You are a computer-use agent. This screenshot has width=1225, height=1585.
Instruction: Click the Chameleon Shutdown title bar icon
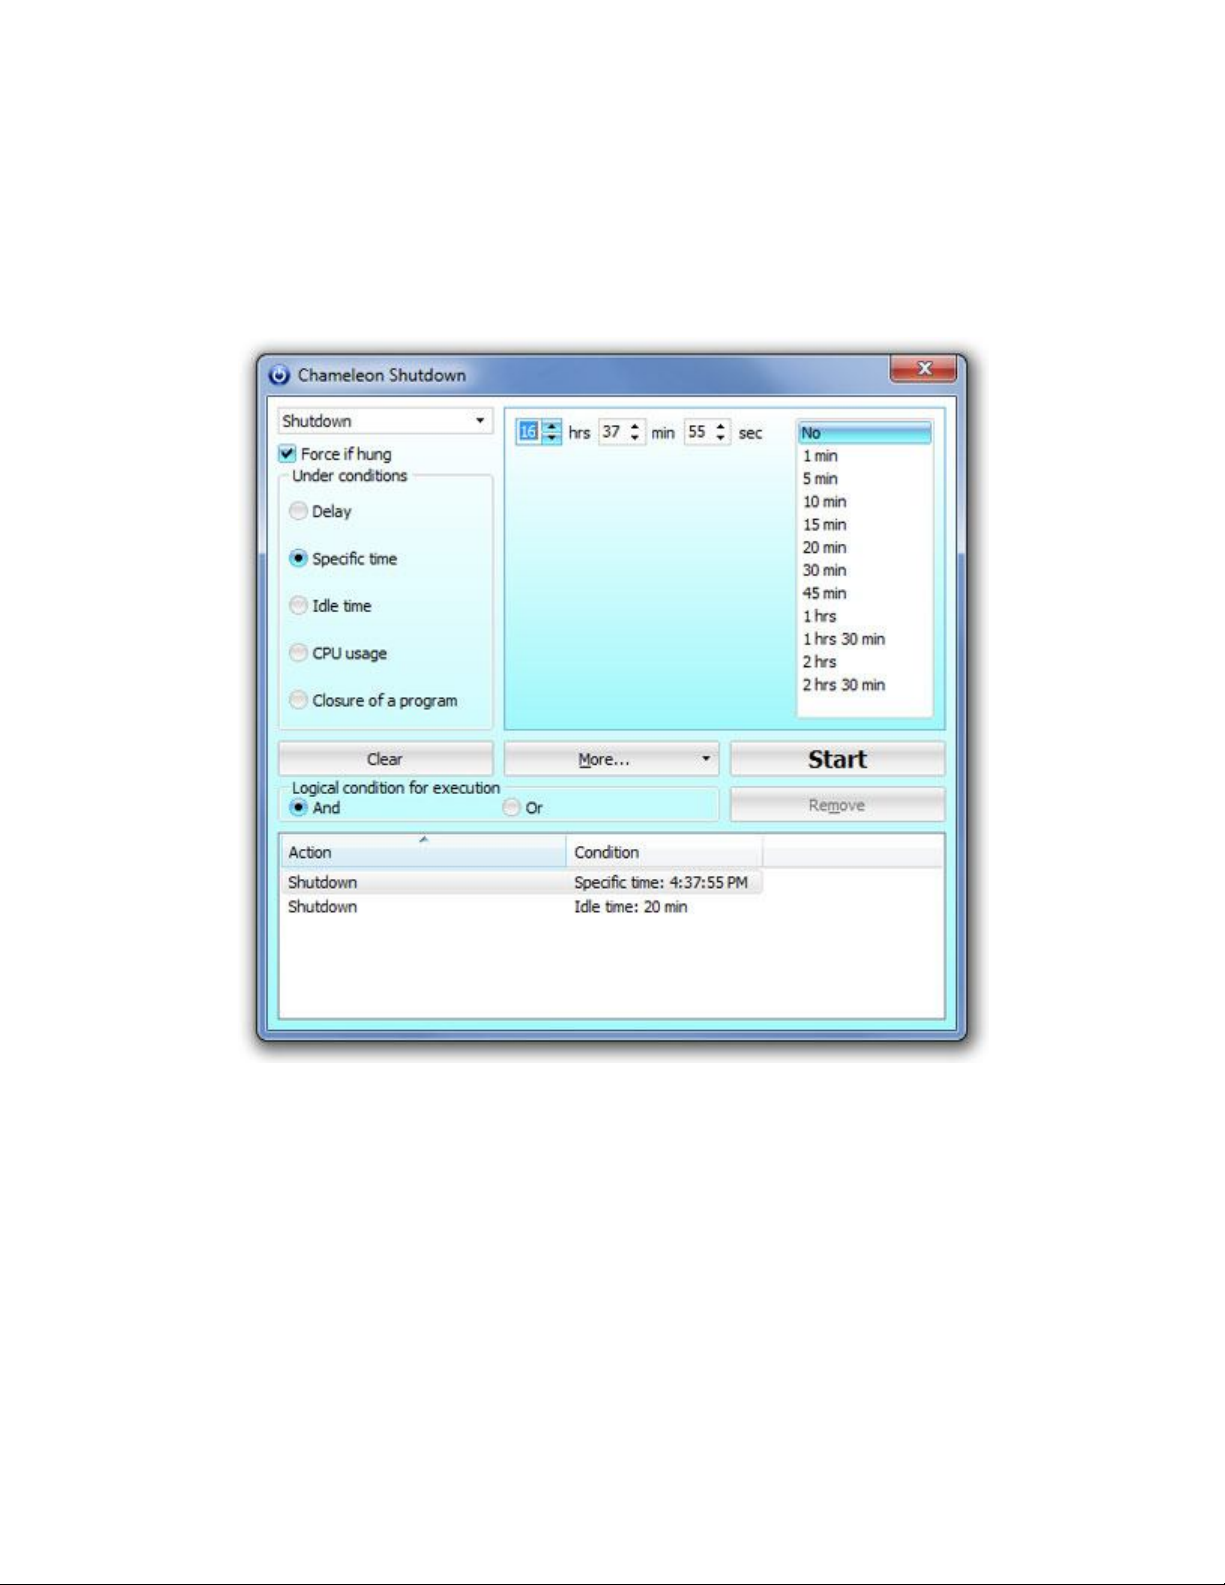[x=279, y=375]
